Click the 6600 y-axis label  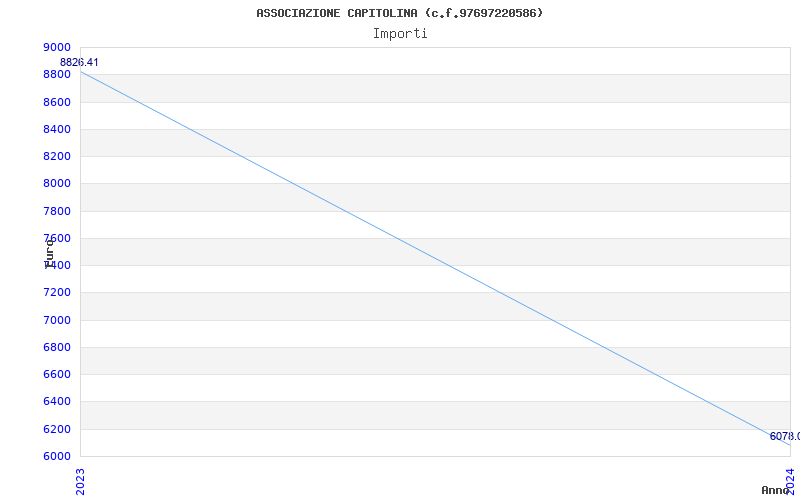coord(57,374)
